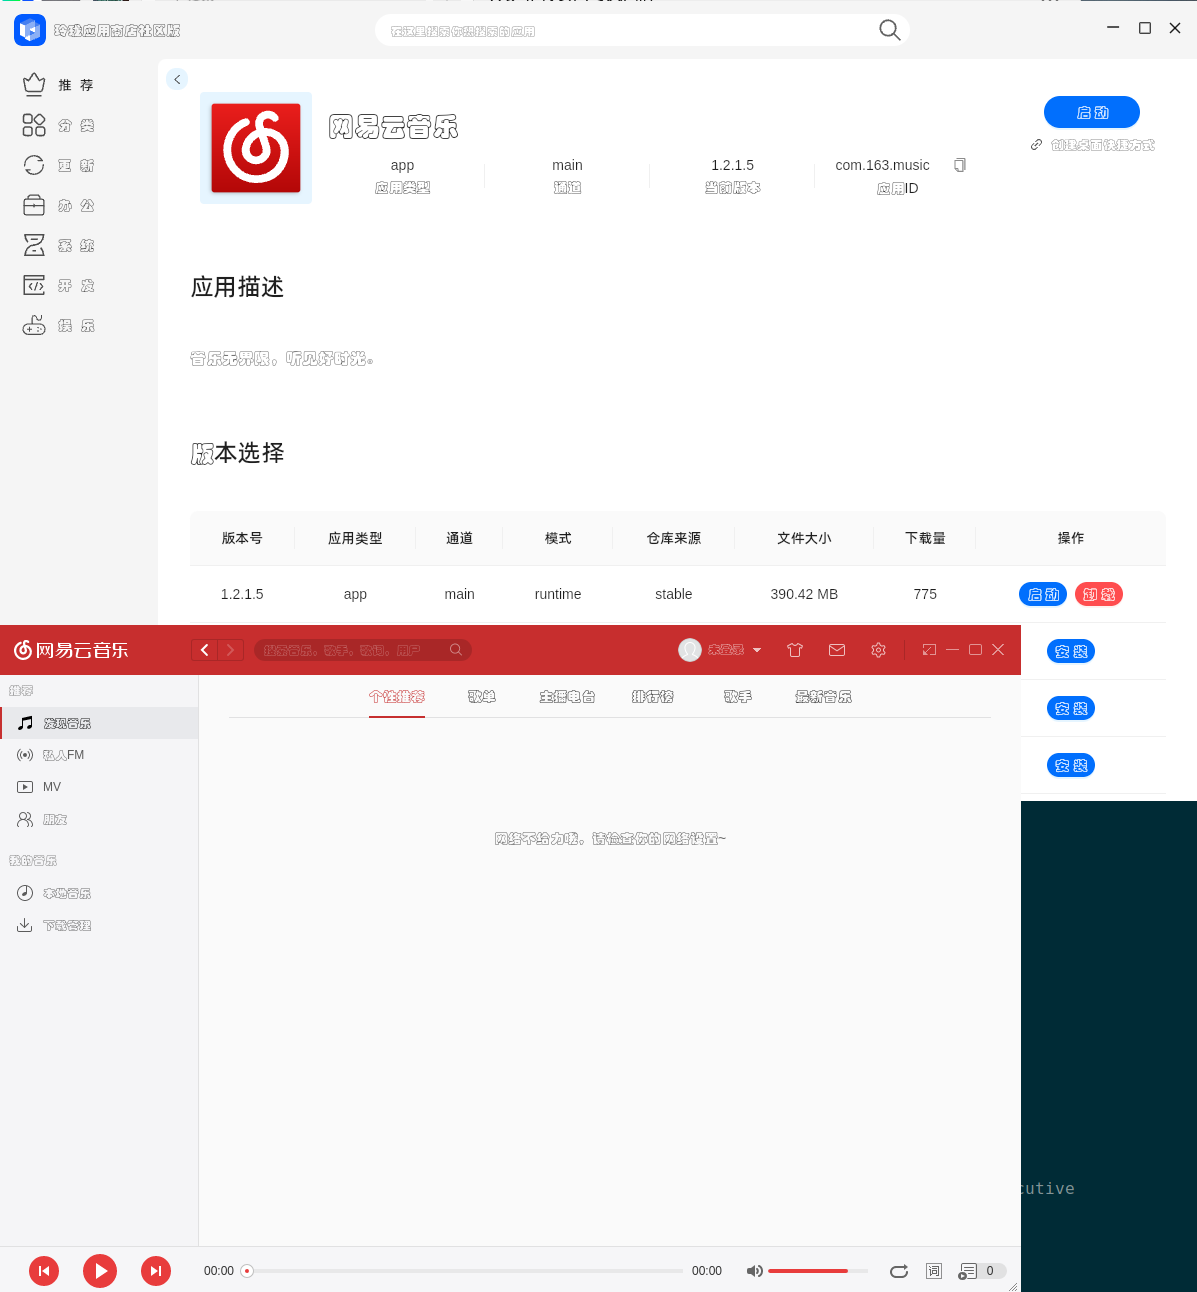Open the 排行榜 tab
The height and width of the screenshot is (1292, 1197).
653,697
